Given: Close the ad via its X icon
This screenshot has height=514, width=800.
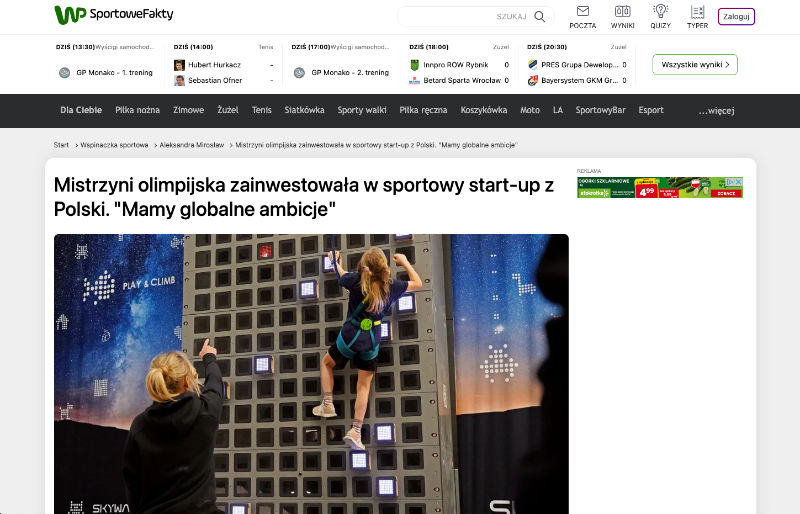Looking at the screenshot, I should coord(738,181).
